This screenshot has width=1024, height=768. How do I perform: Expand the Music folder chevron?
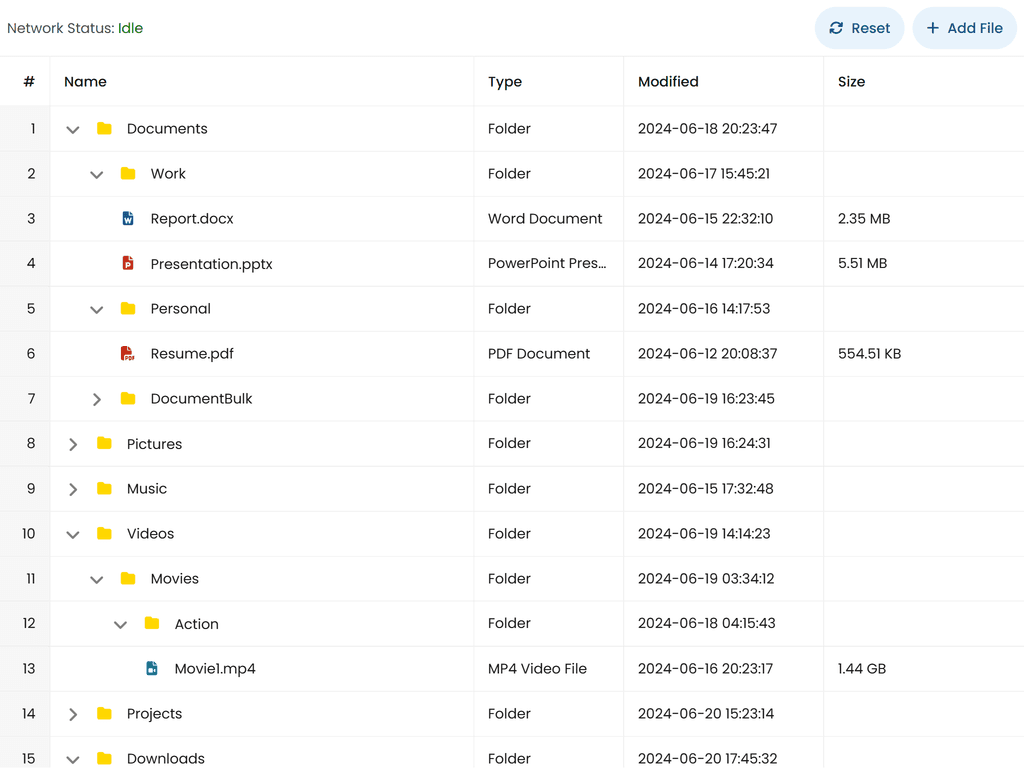click(x=73, y=489)
